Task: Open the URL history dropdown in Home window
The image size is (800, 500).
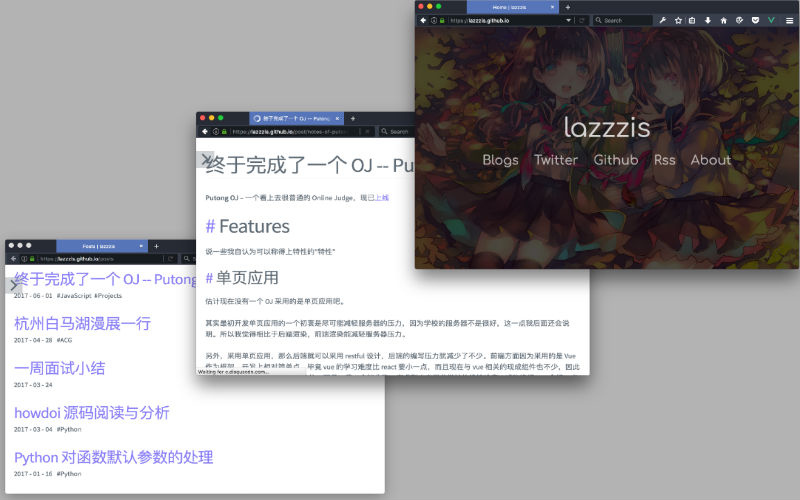Action: (x=569, y=20)
